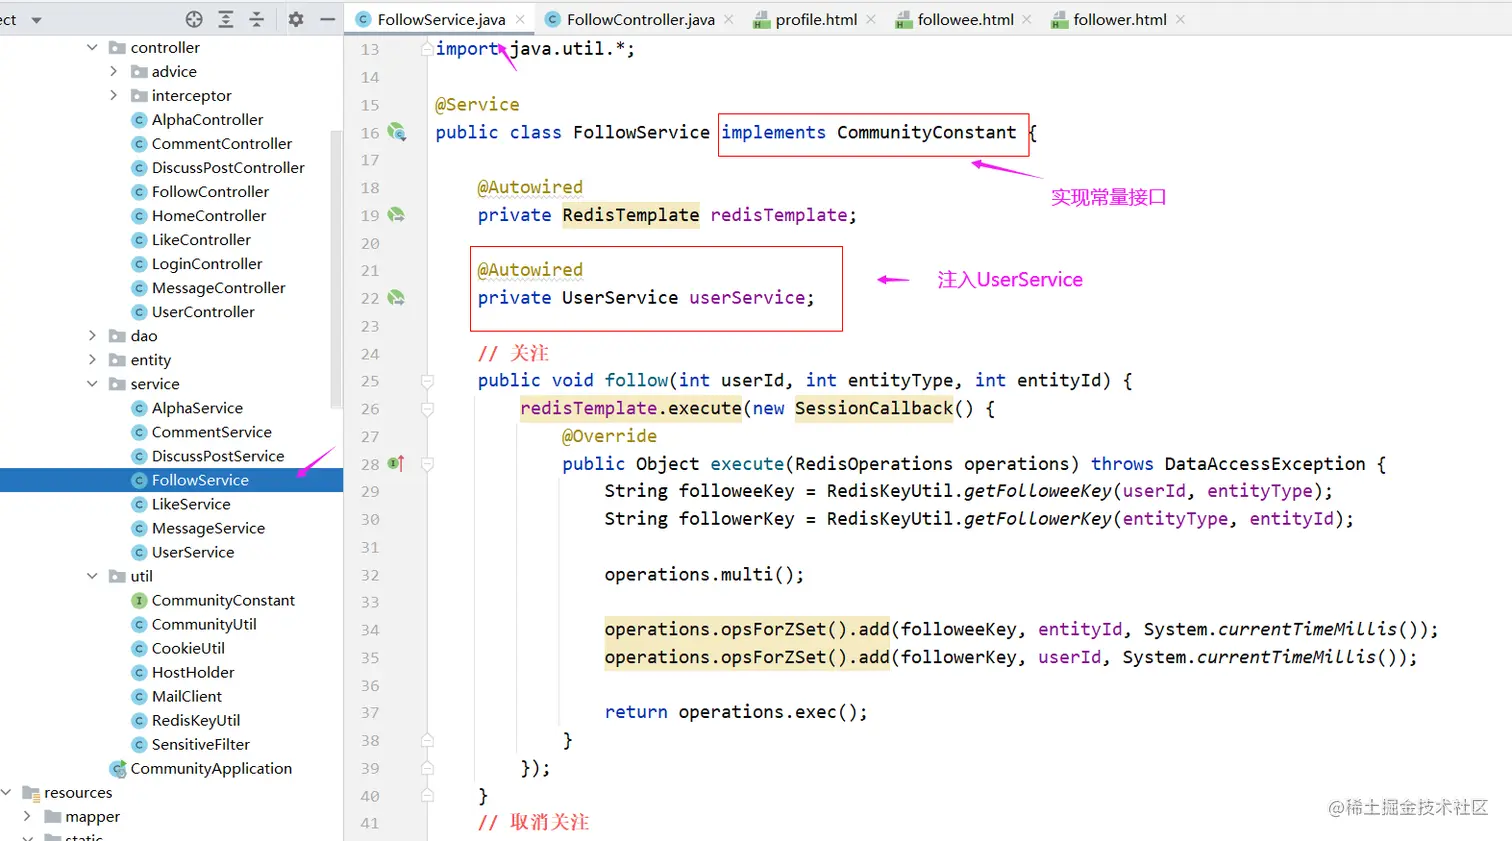Expand the entity folder
This screenshot has width=1512, height=841.
[x=92, y=359]
